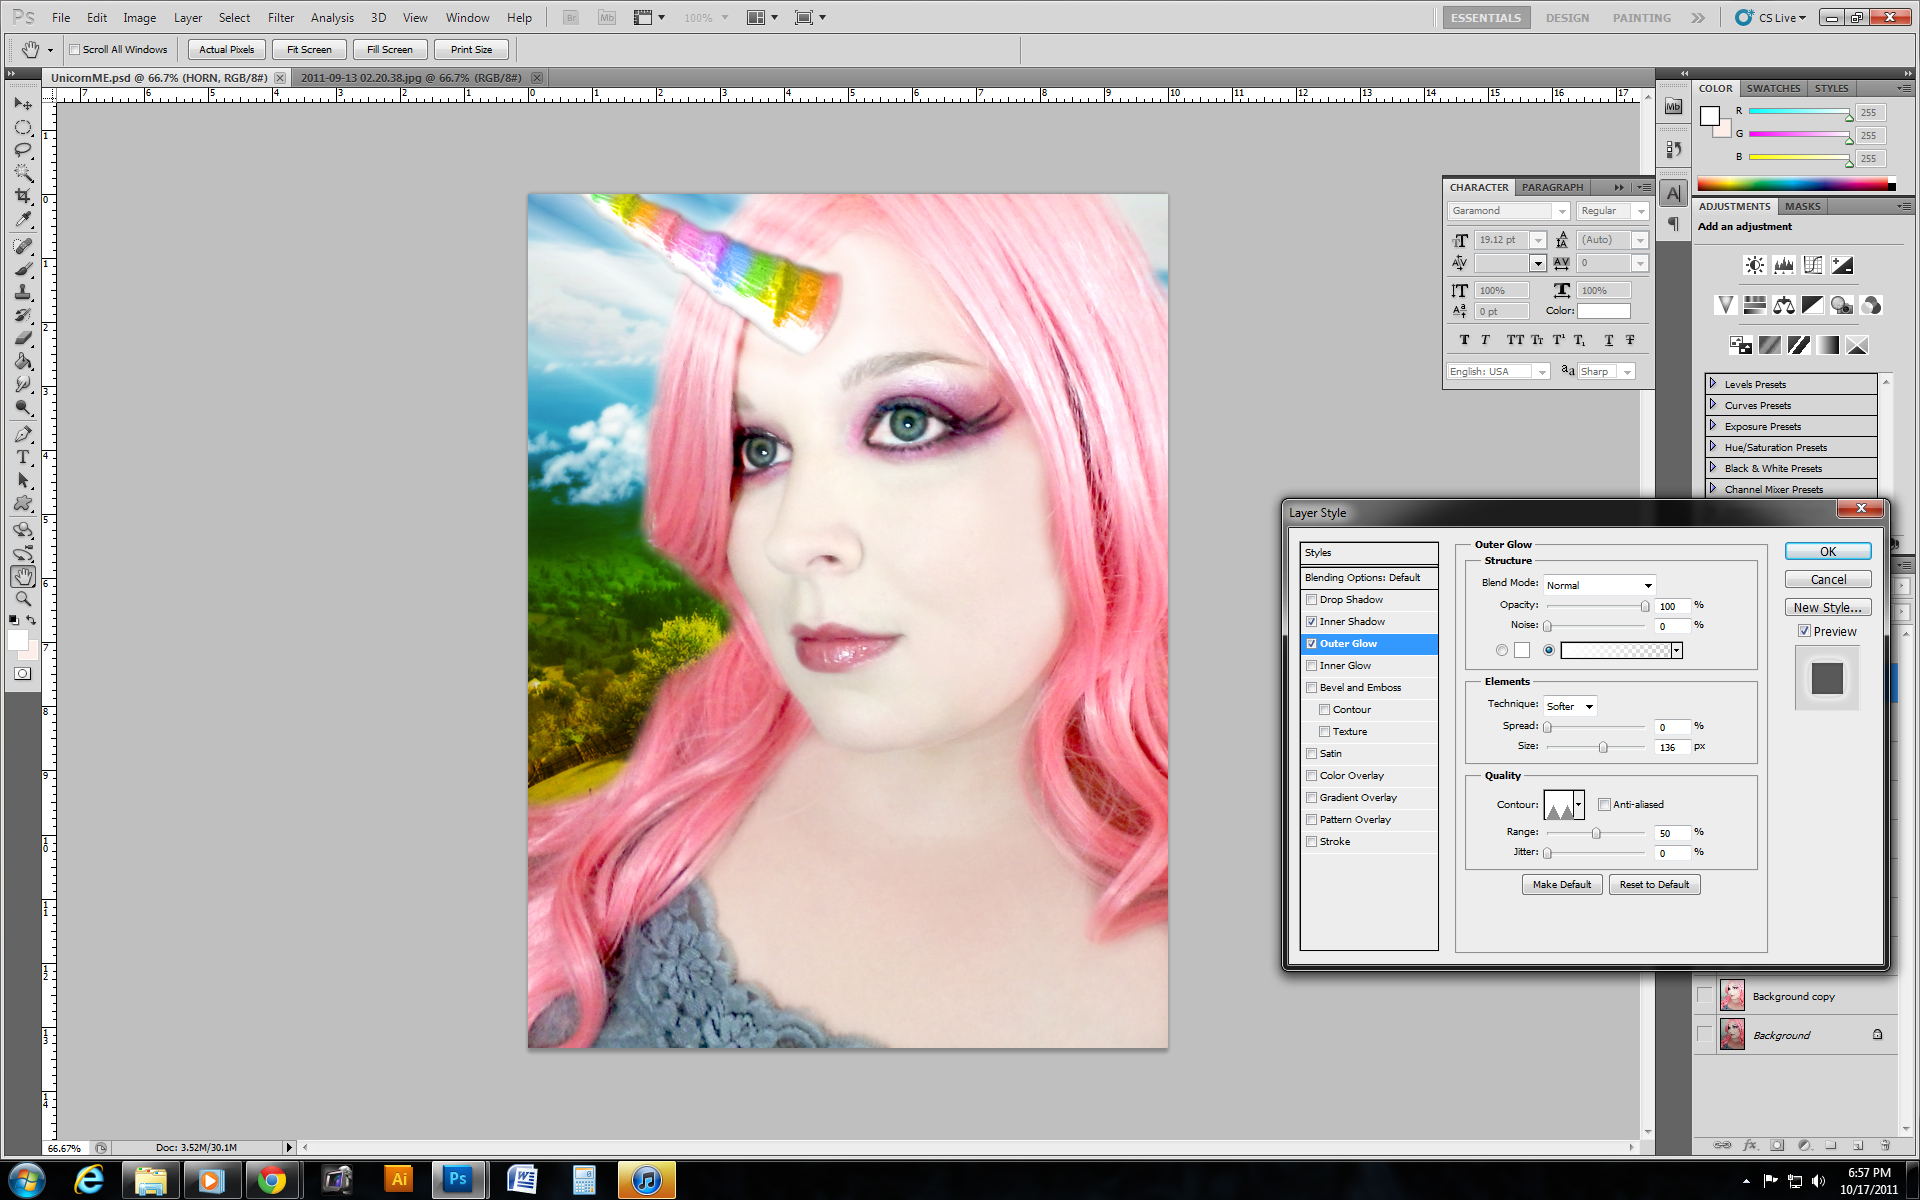Select the Dodge tool
The height and width of the screenshot is (1200, 1920).
point(23,407)
